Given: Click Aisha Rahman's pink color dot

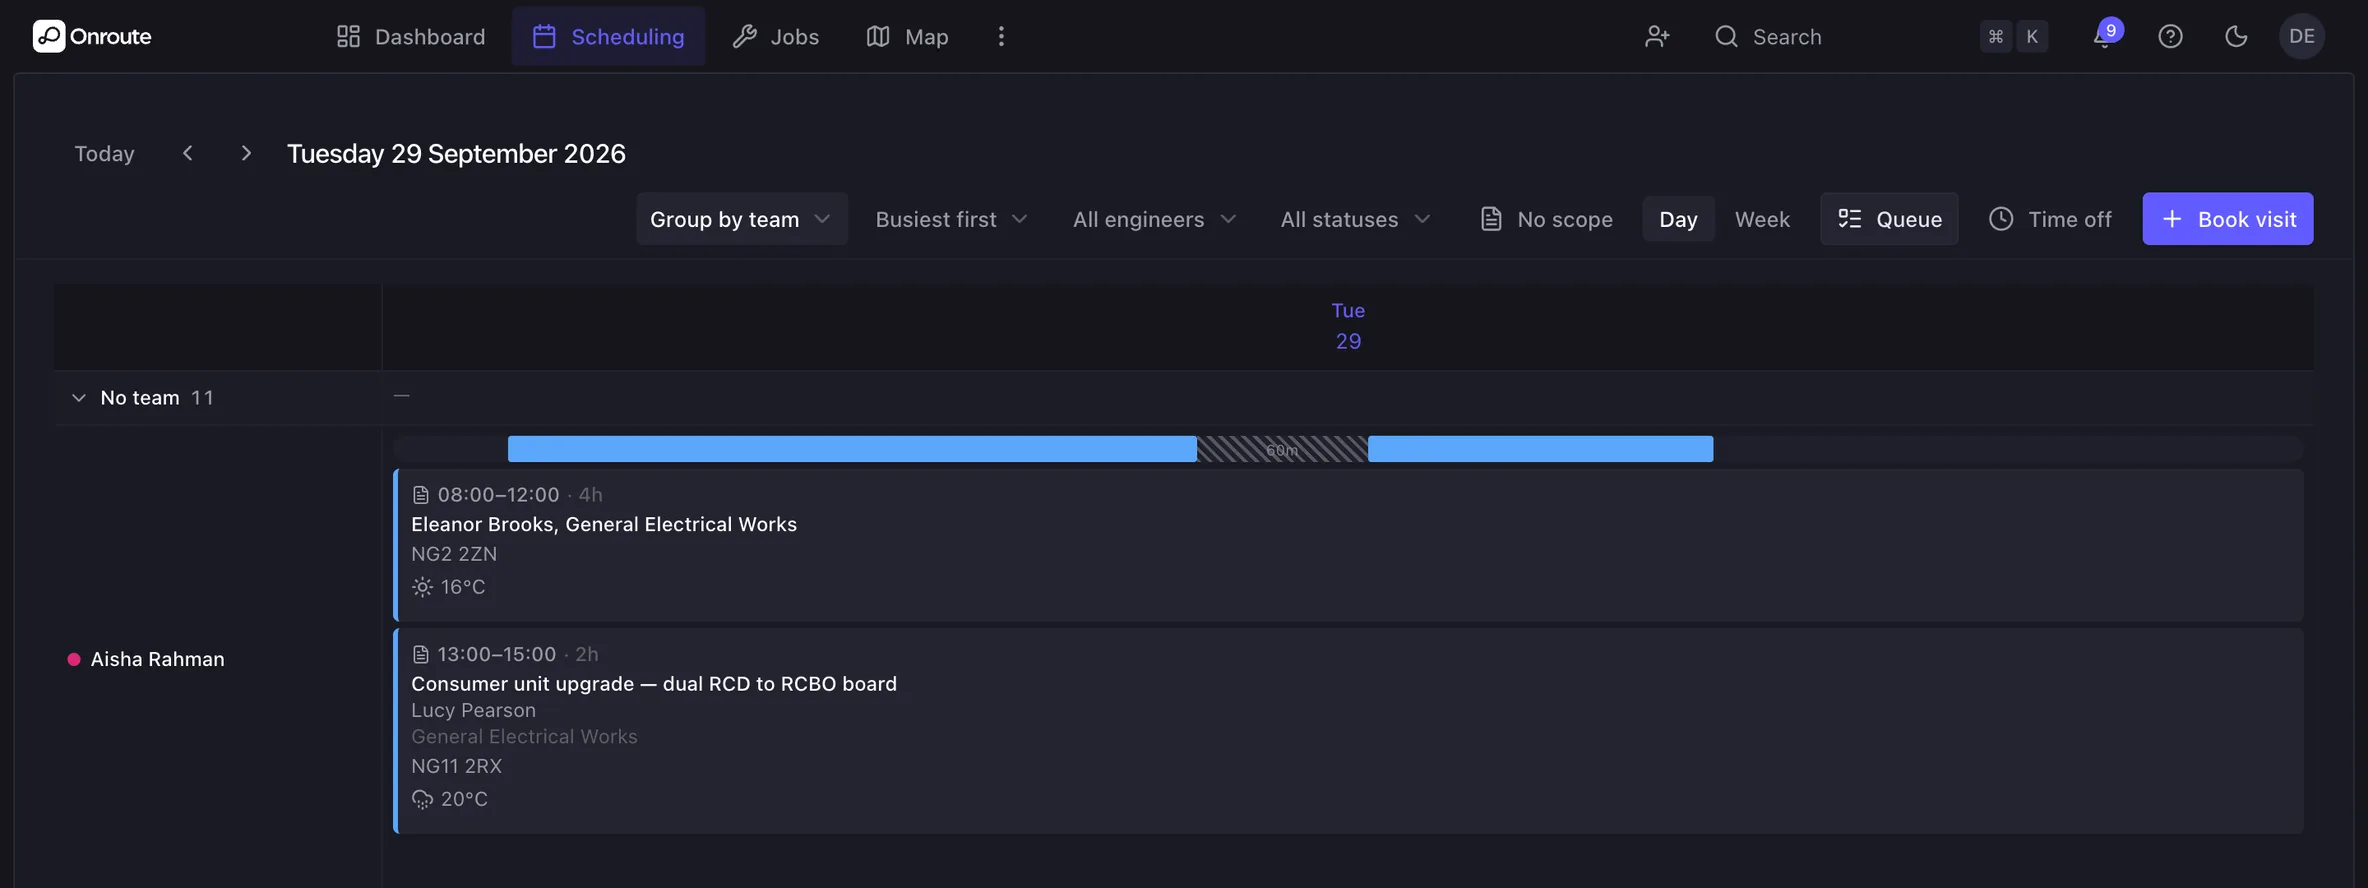Looking at the screenshot, I should pos(73,659).
